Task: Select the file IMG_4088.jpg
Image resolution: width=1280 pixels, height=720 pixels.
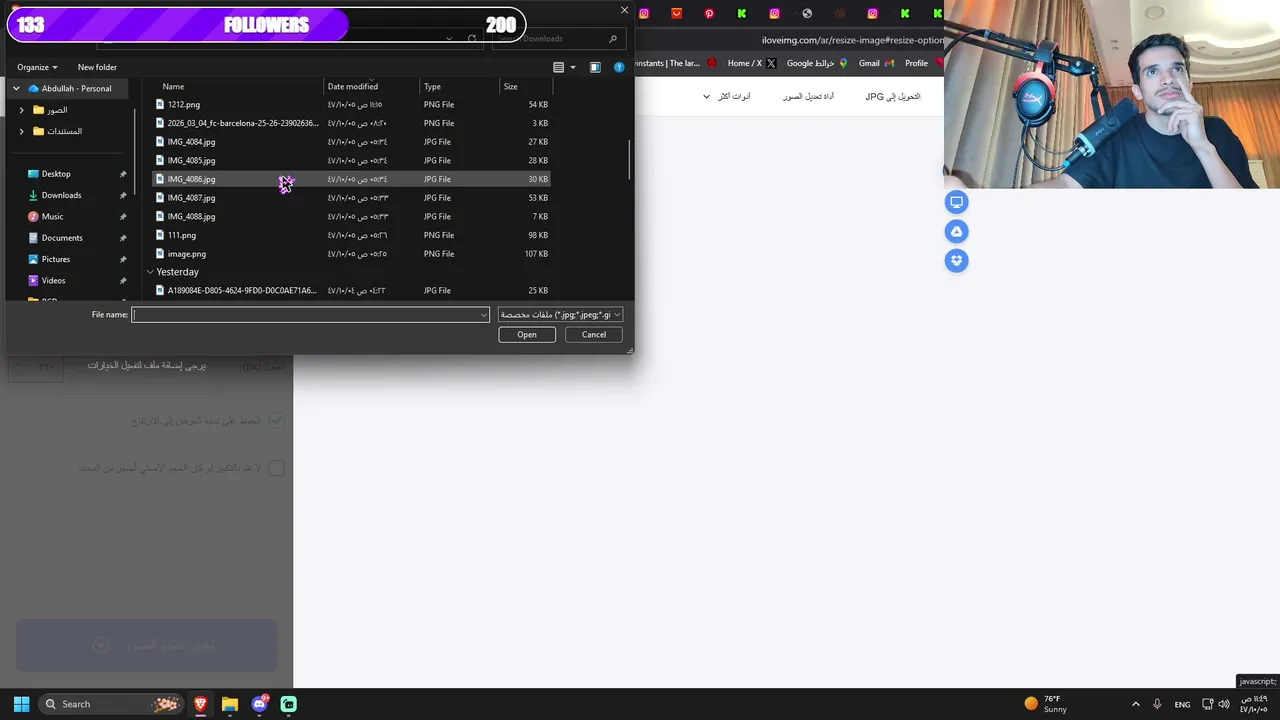Action: click(x=350, y=216)
